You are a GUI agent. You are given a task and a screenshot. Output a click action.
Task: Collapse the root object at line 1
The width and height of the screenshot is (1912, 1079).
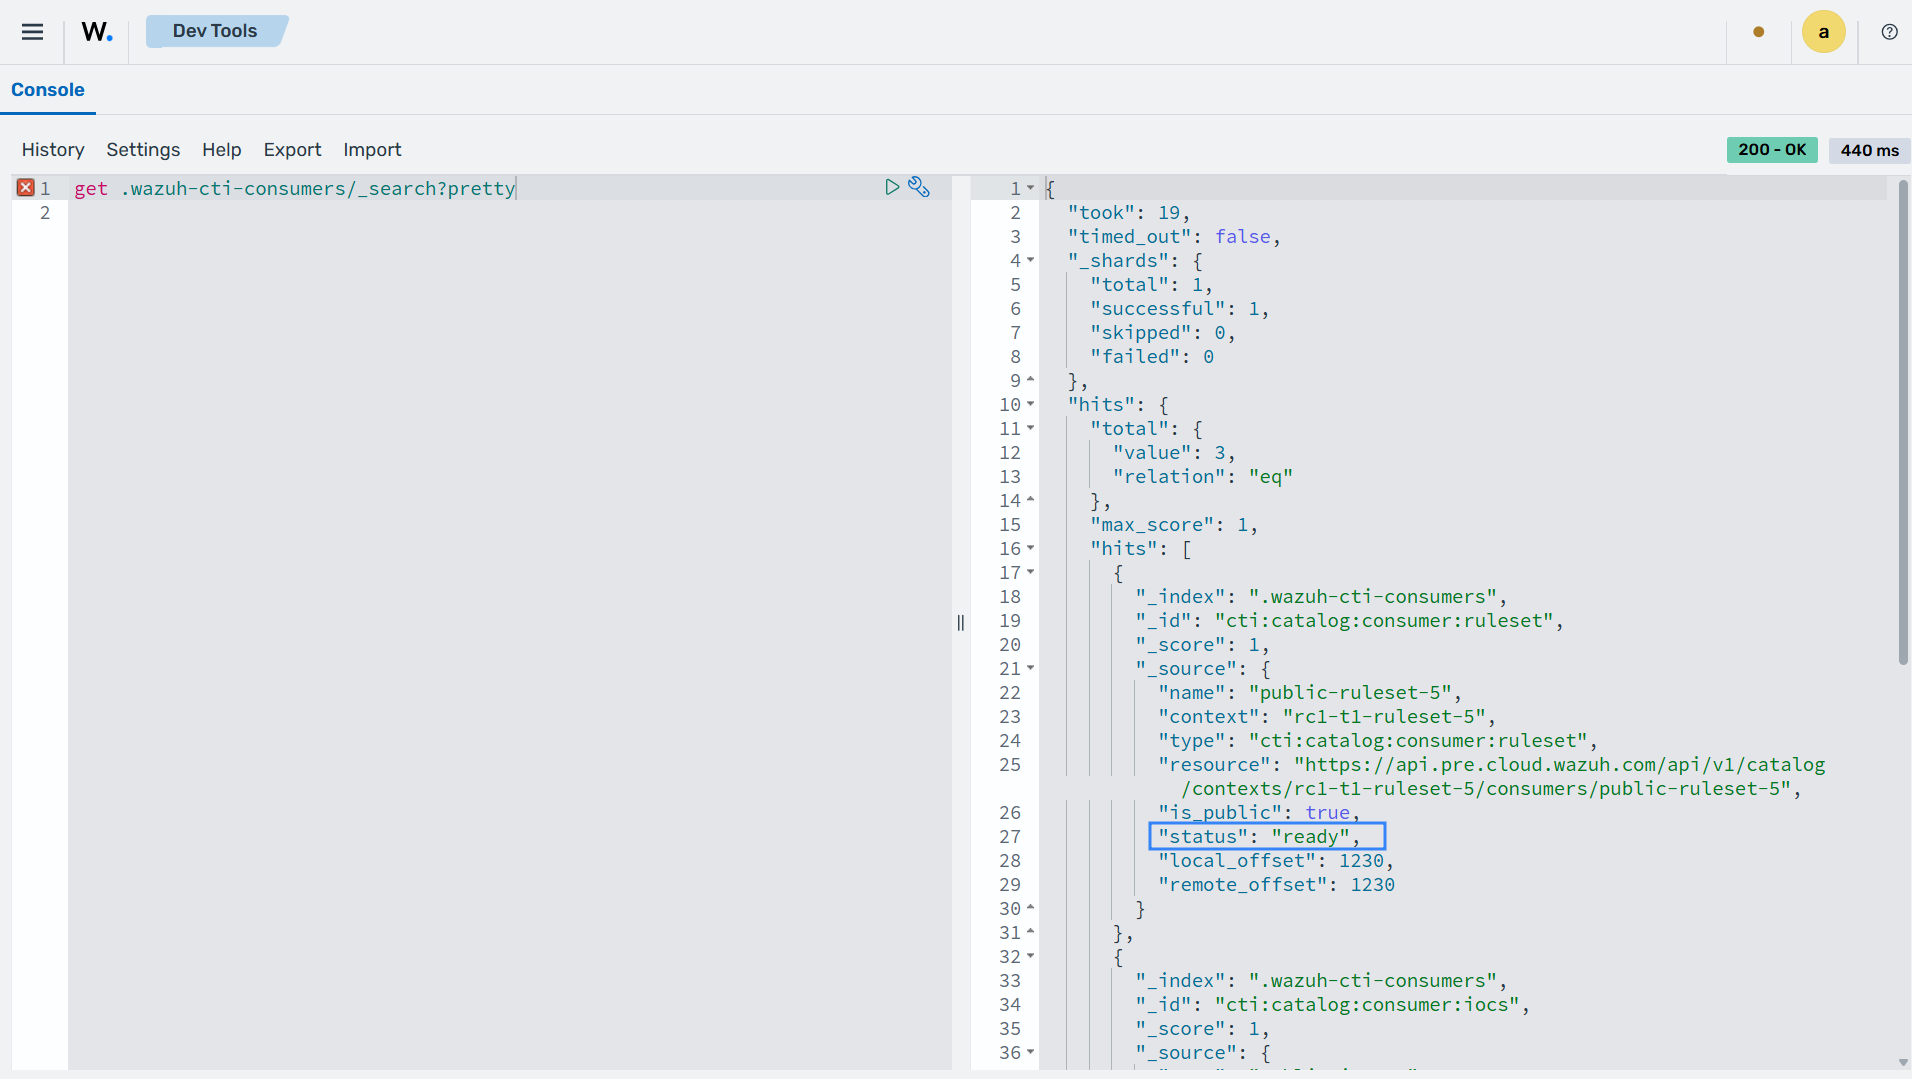pos(1030,188)
